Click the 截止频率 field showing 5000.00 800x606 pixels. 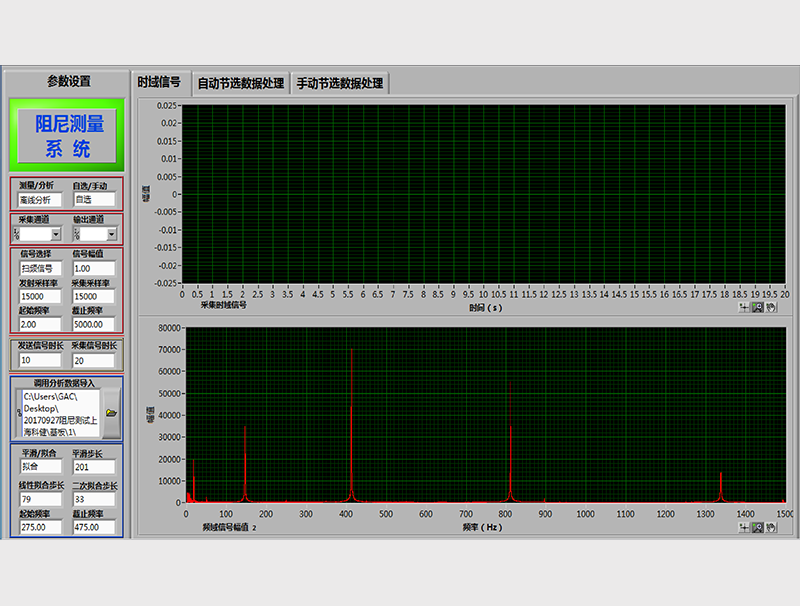pos(94,324)
